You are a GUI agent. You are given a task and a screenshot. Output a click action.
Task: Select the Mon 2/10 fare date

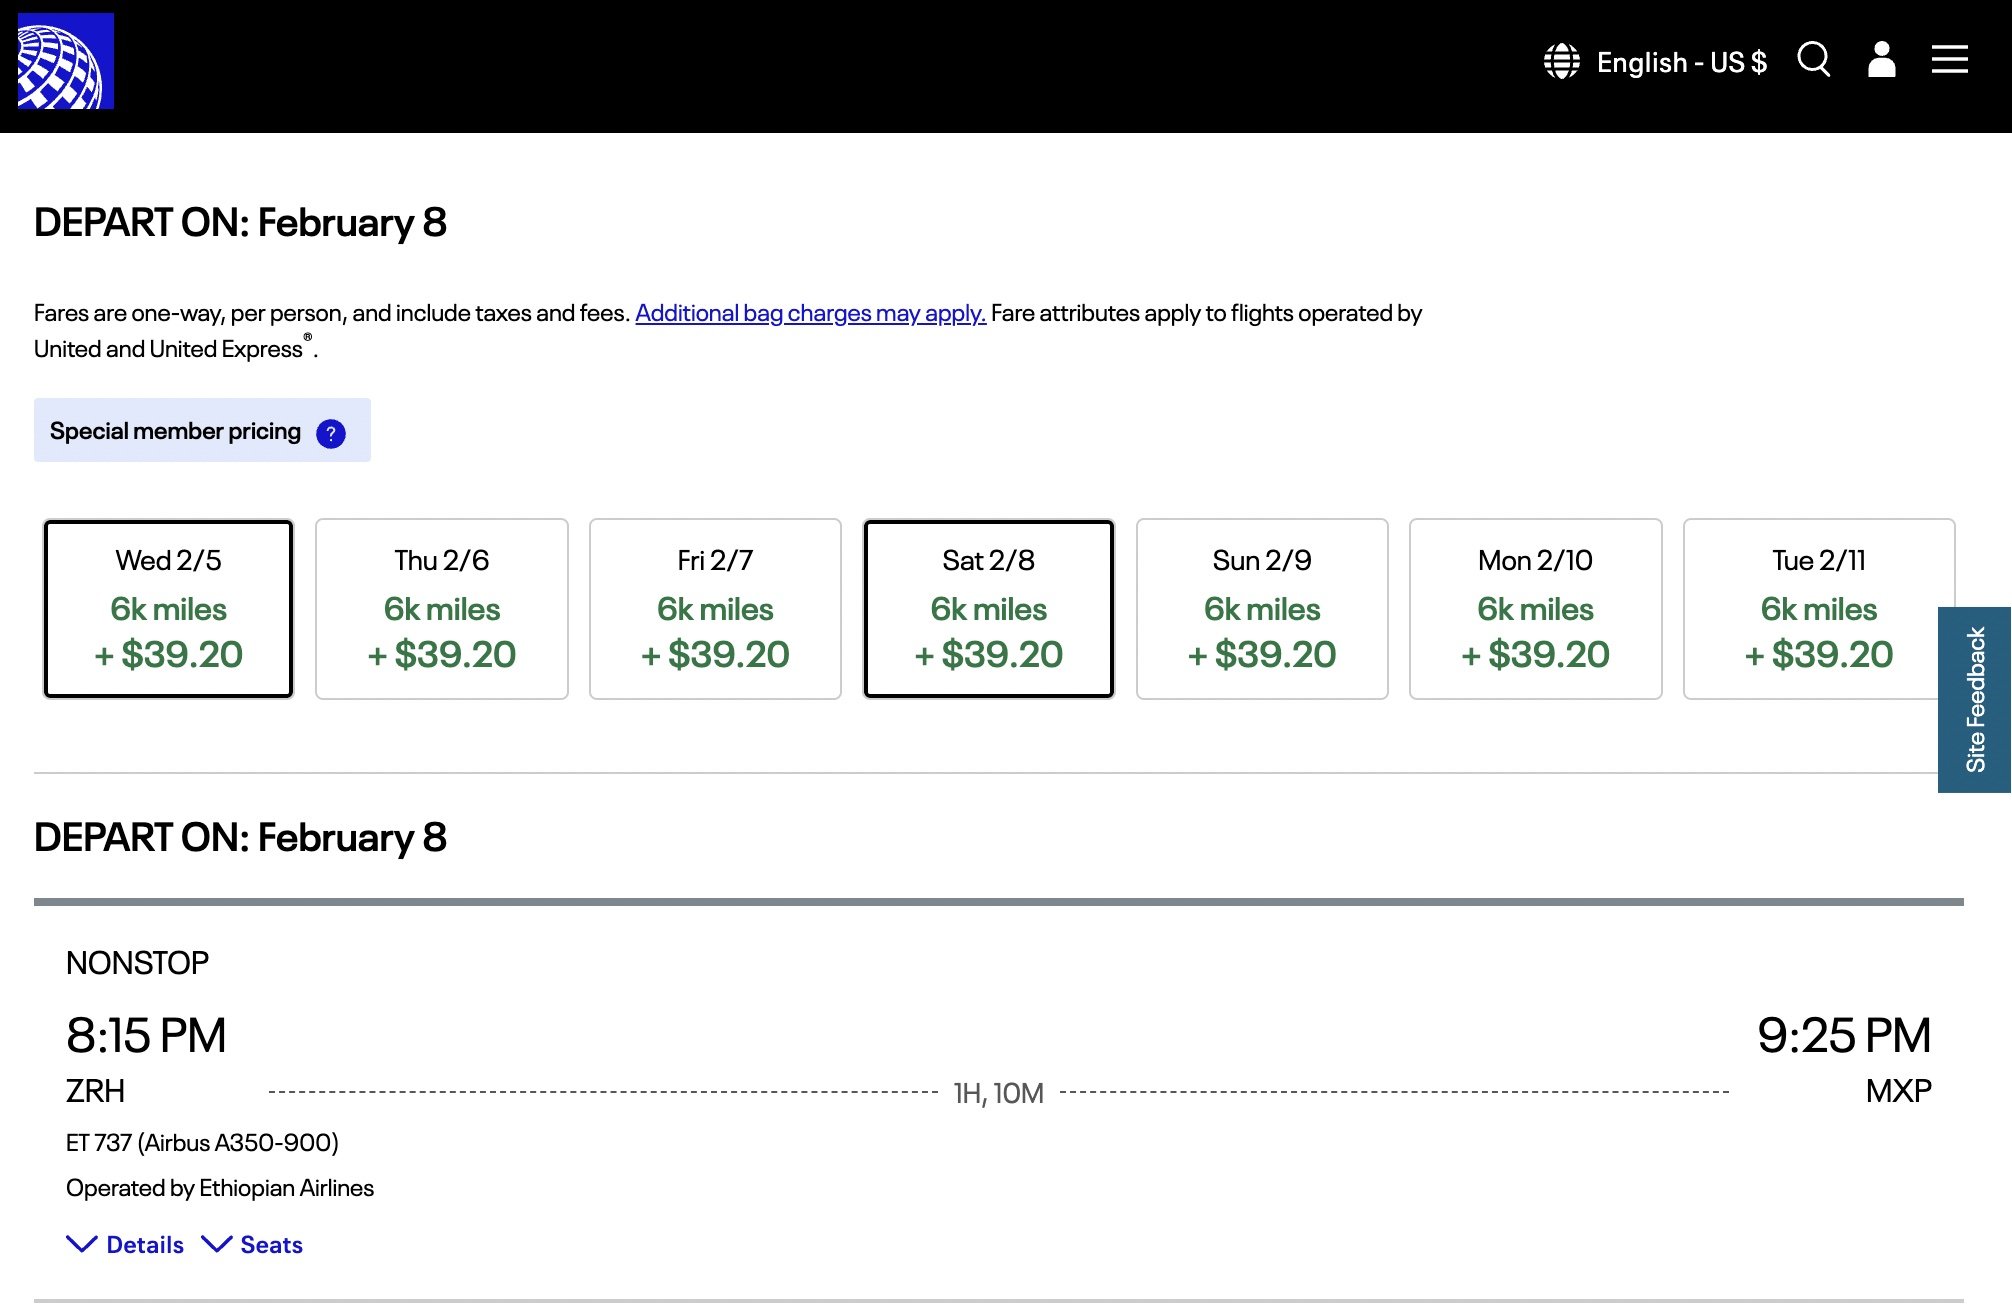pos(1536,608)
